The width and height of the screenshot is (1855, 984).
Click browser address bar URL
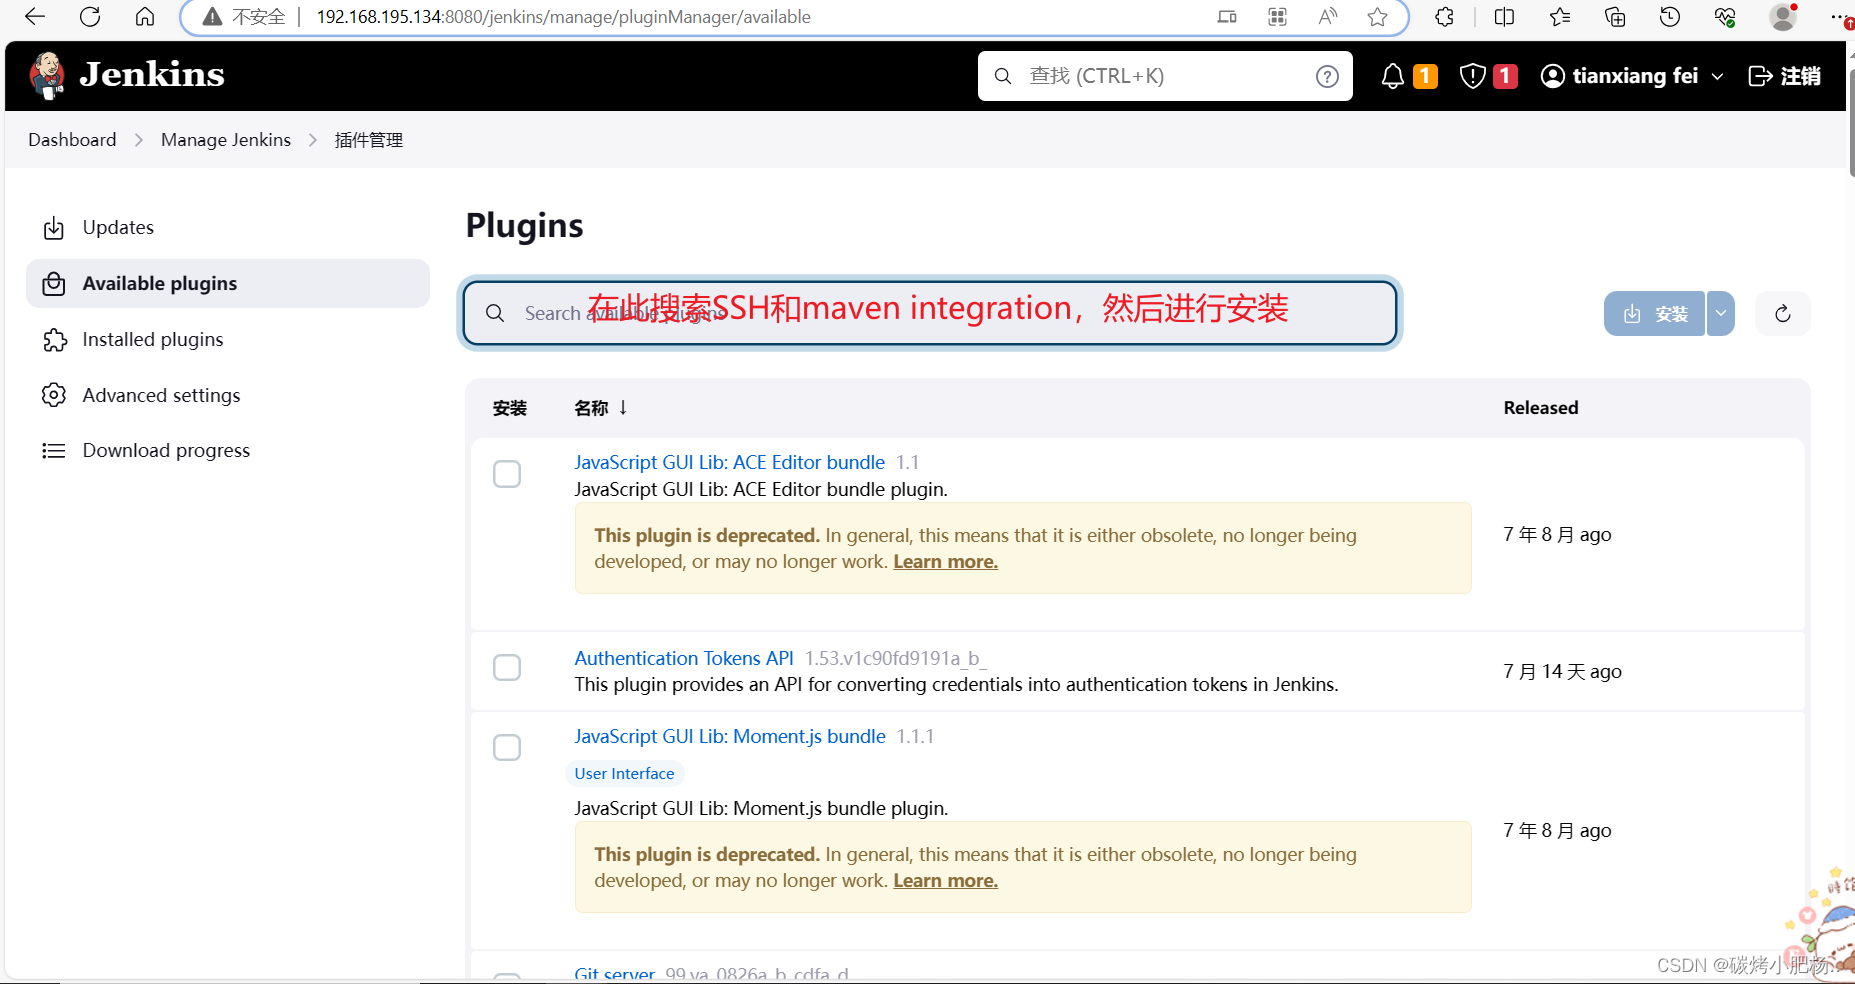(x=563, y=17)
